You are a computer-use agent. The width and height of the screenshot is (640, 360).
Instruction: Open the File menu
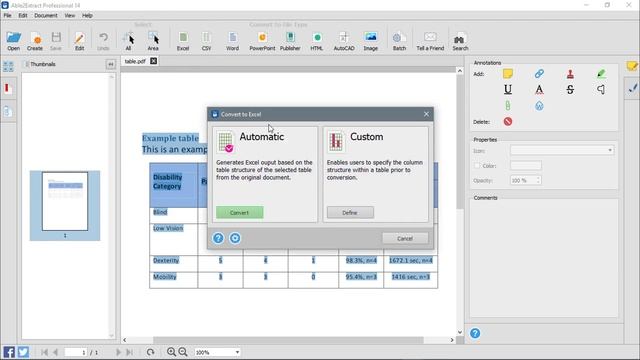point(7,16)
